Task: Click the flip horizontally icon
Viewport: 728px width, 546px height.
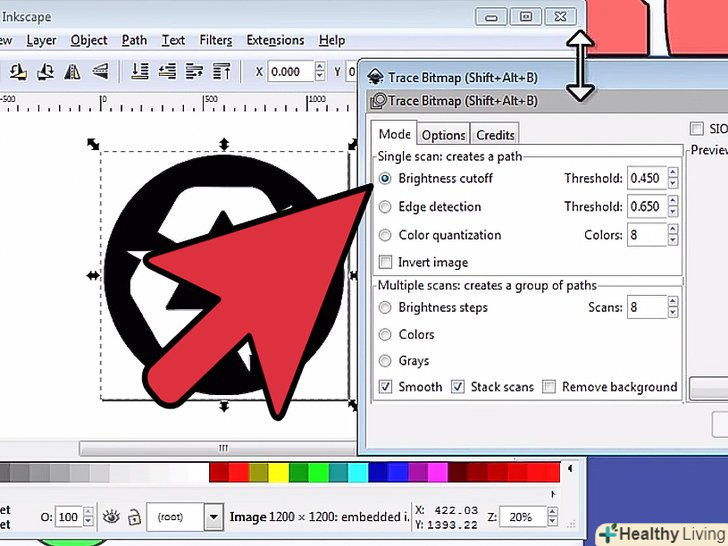Action: tap(72, 72)
